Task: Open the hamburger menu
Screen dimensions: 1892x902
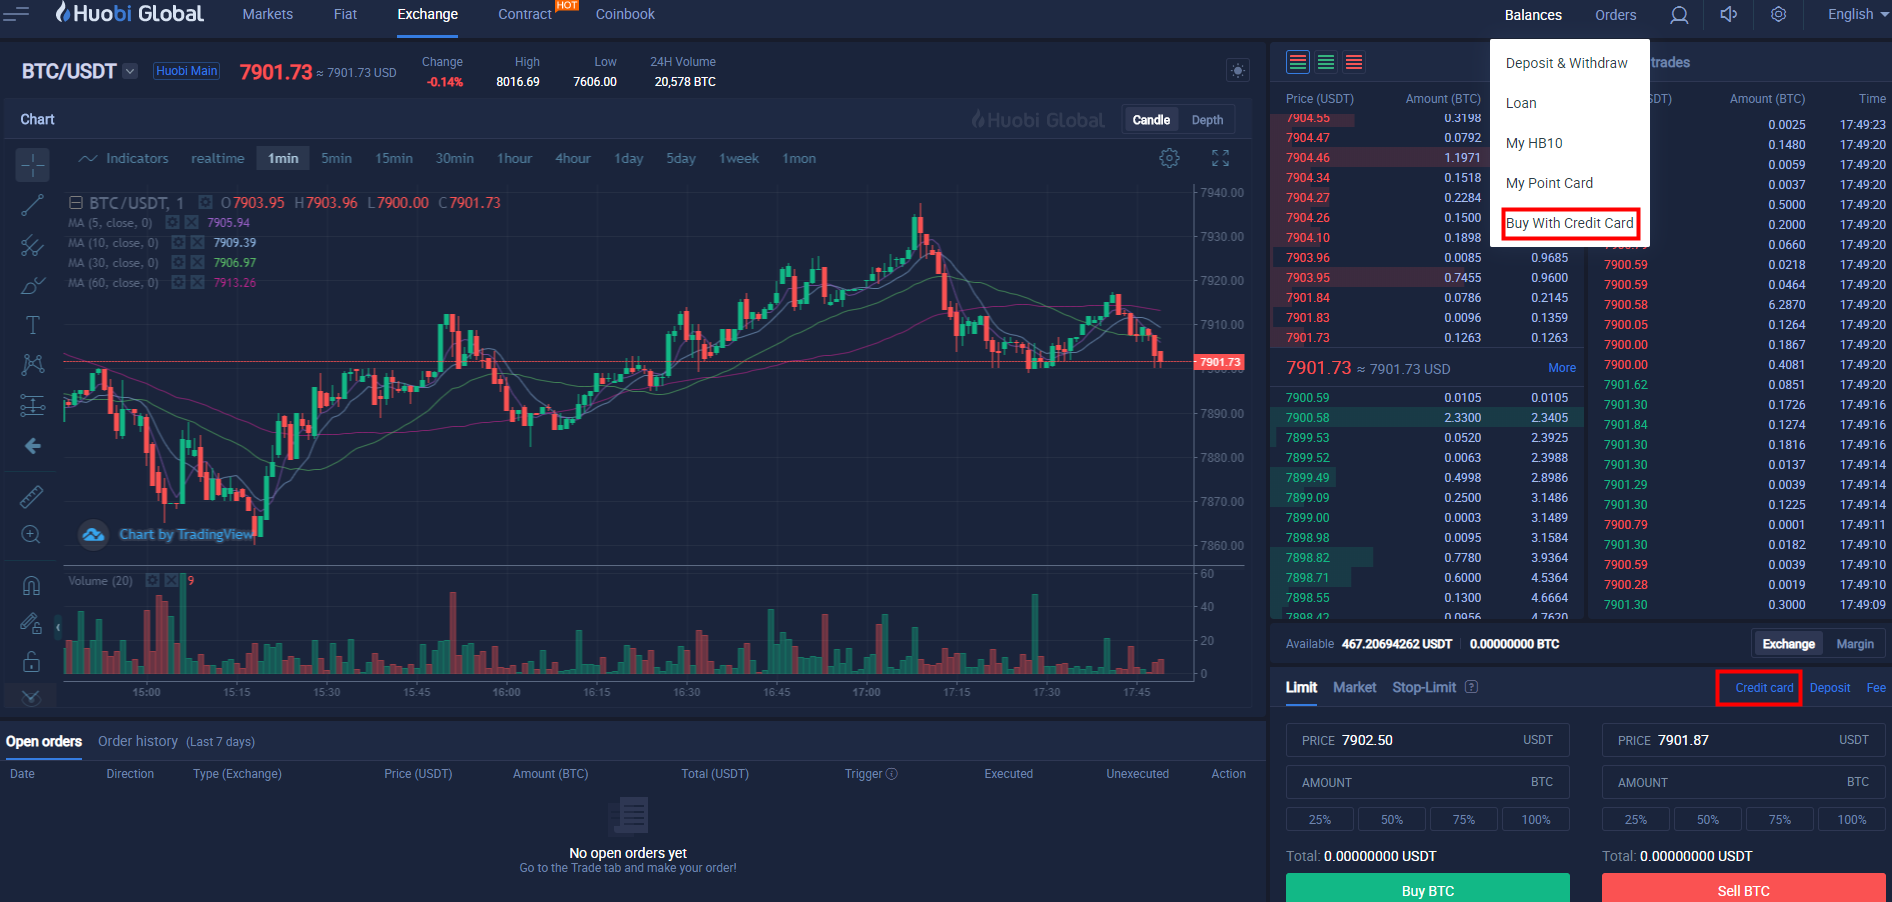Action: (16, 14)
